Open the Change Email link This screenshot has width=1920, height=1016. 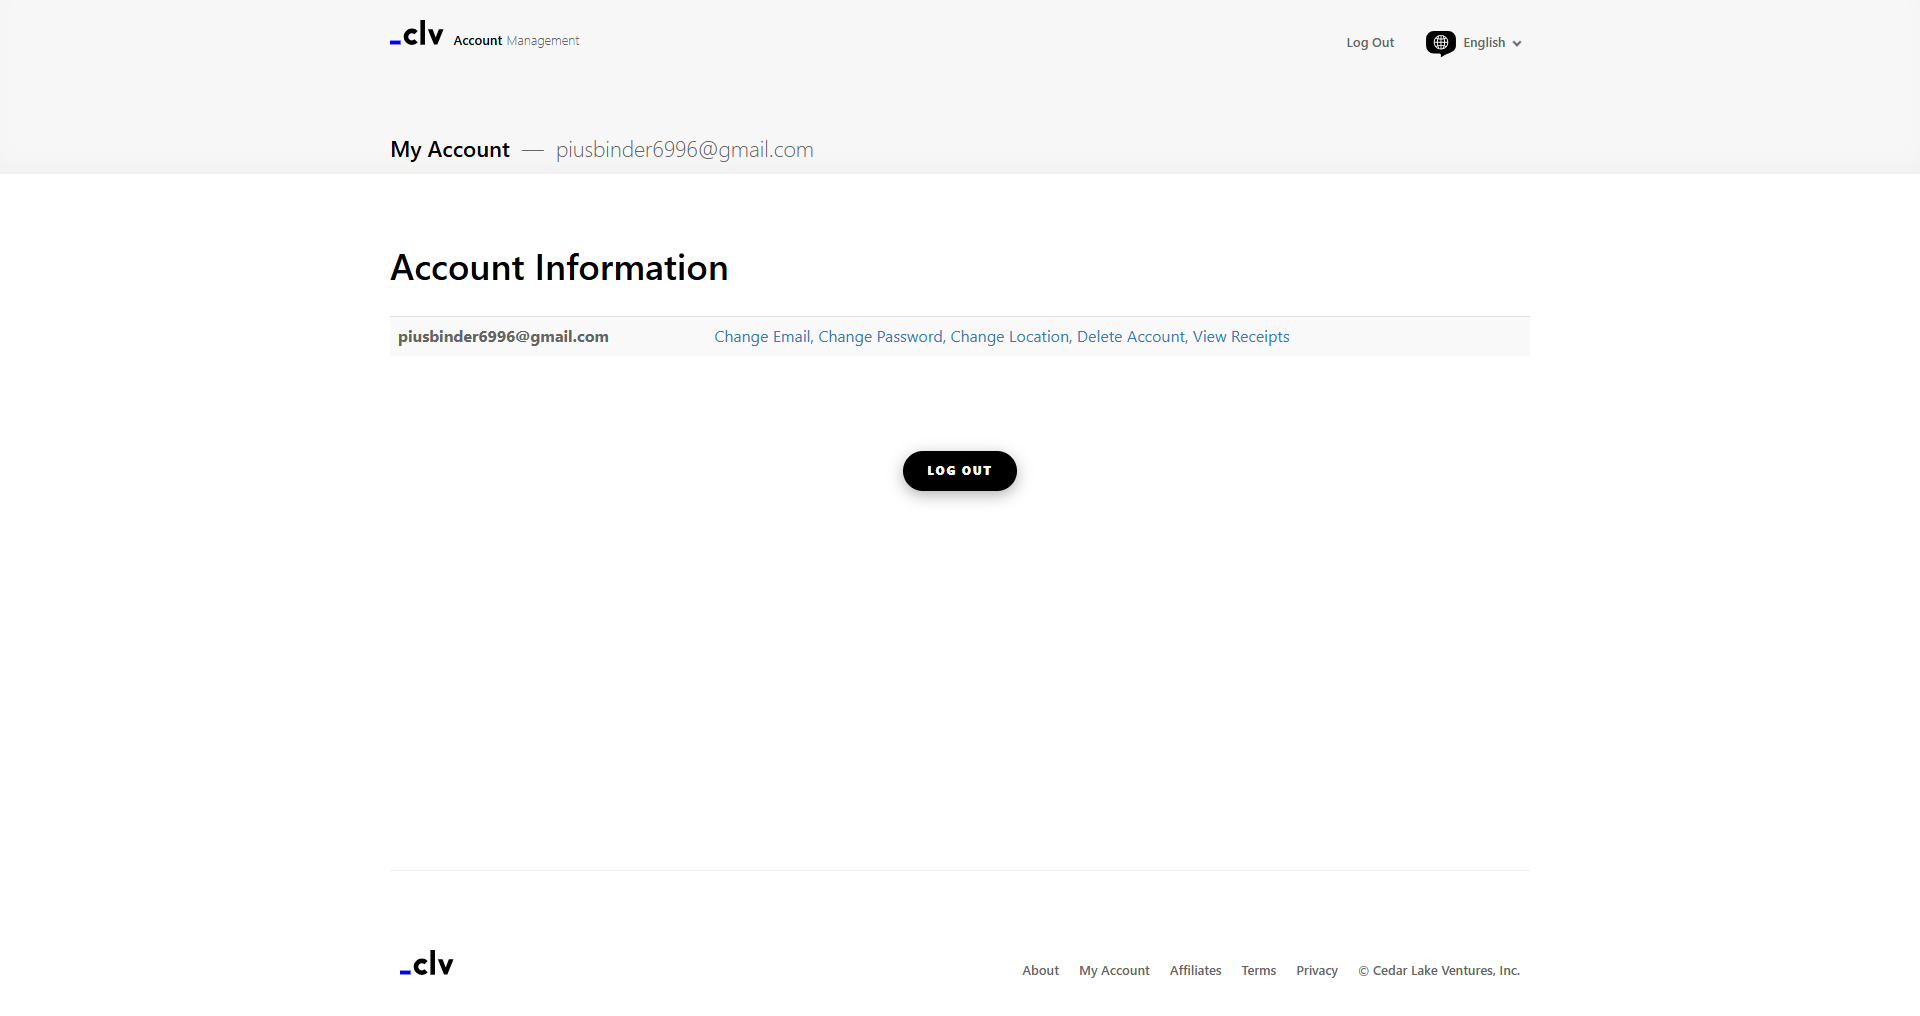(762, 337)
